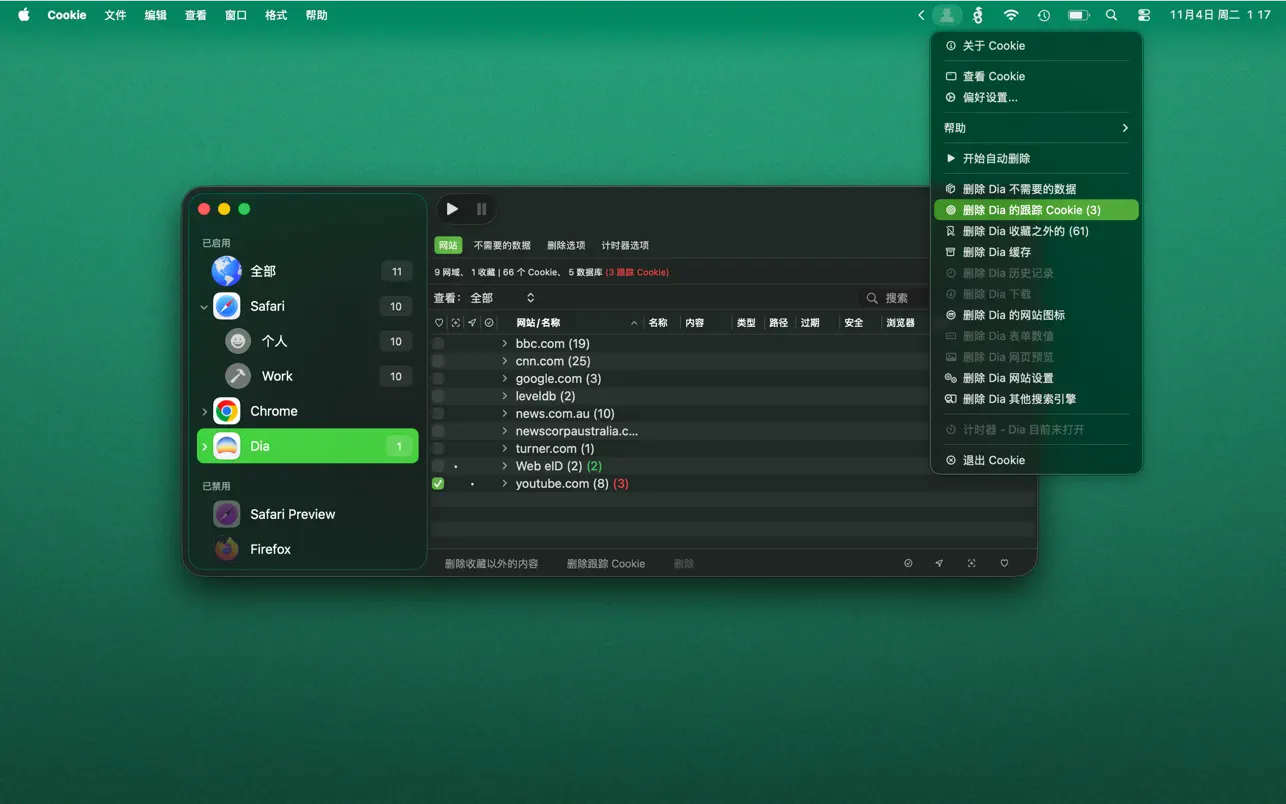Select the 全部 globe icon in sidebar
This screenshot has width=1286, height=804.
227,271
